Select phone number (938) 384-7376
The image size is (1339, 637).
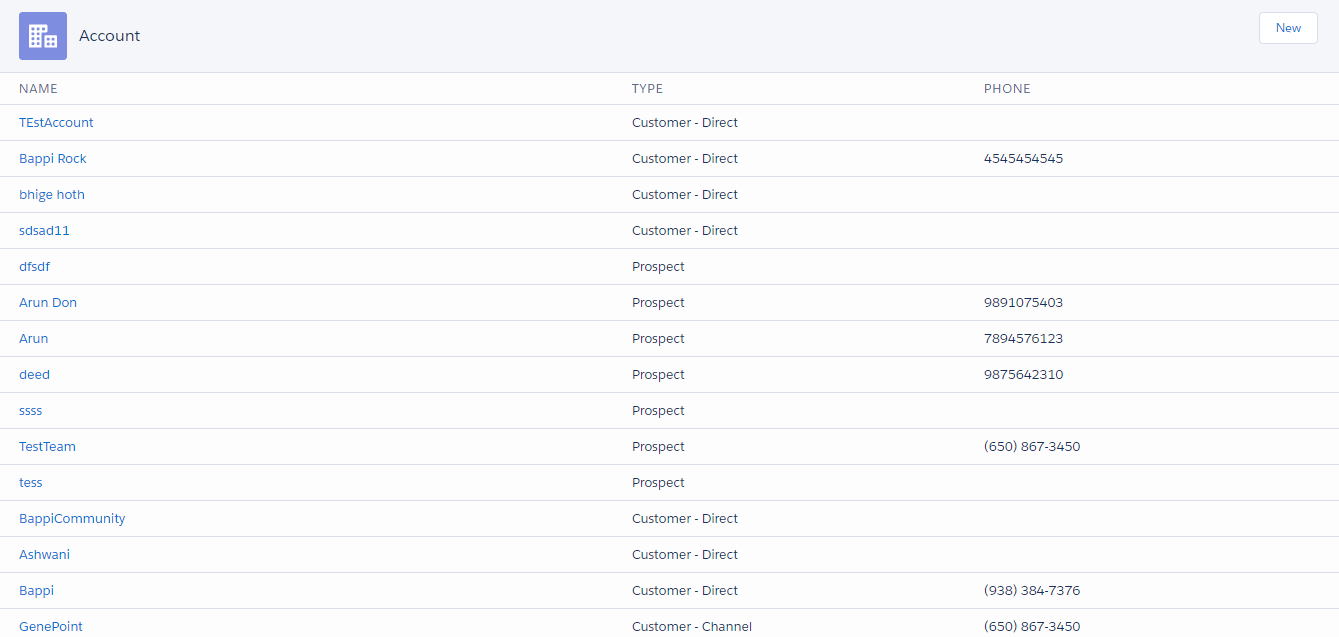[x=1032, y=591]
